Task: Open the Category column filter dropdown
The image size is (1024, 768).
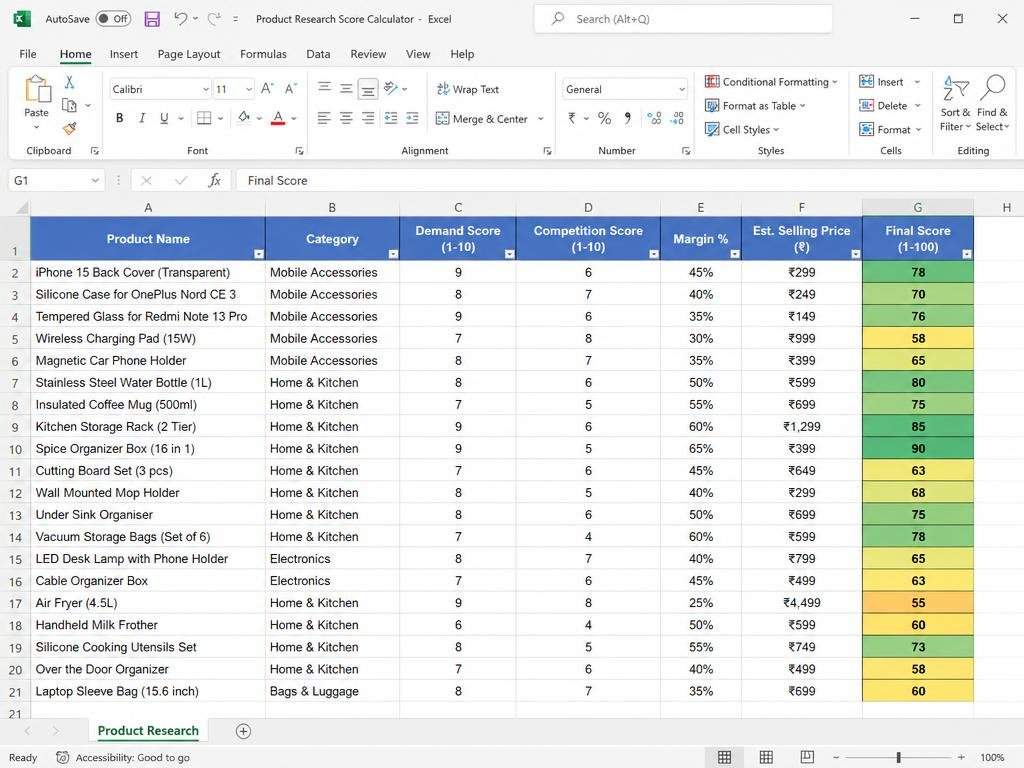Action: [x=392, y=254]
